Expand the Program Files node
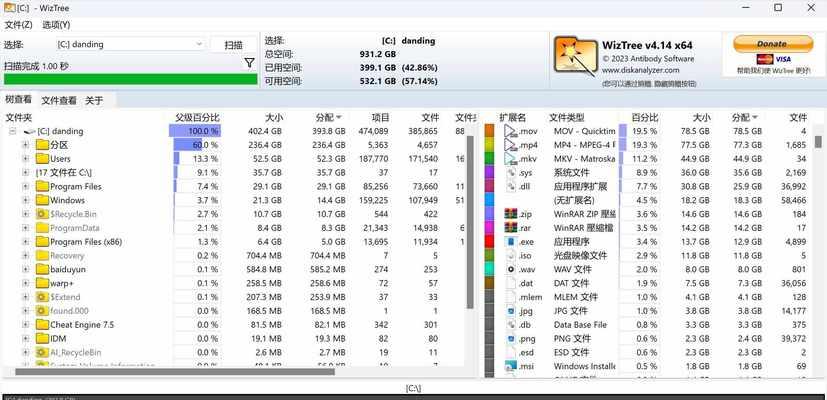This screenshot has height=400, width=827. point(25,186)
